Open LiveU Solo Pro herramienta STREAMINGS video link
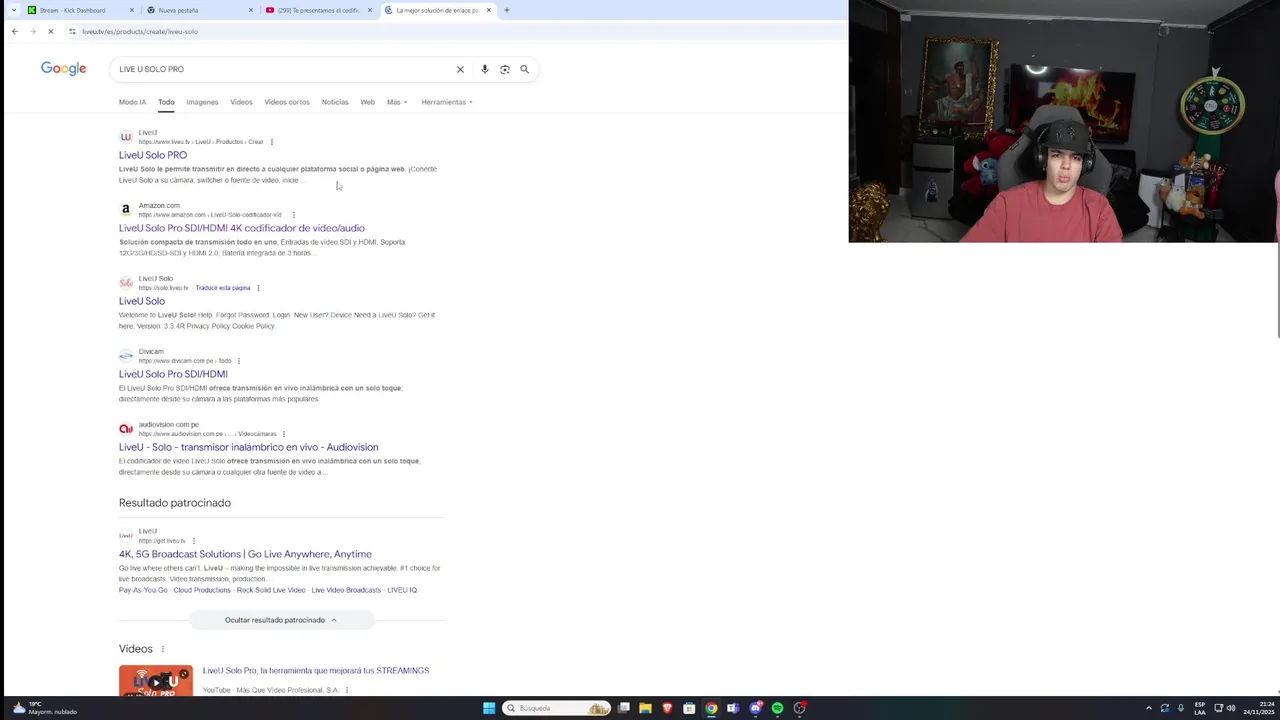Image resolution: width=1280 pixels, height=720 pixels. coord(316,670)
